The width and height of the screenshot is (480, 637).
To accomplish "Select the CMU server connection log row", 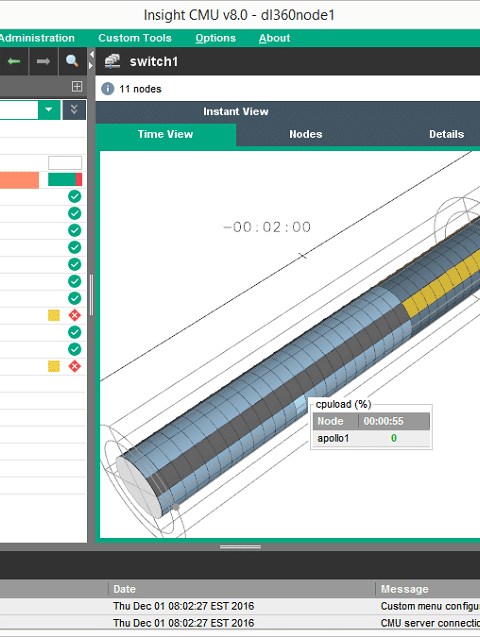I will point(240,623).
